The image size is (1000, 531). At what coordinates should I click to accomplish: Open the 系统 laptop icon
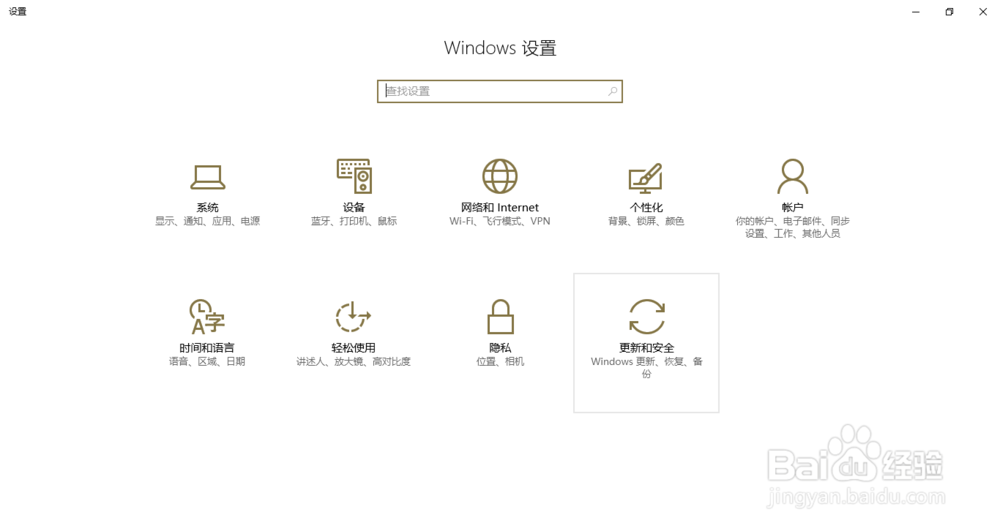(x=207, y=177)
